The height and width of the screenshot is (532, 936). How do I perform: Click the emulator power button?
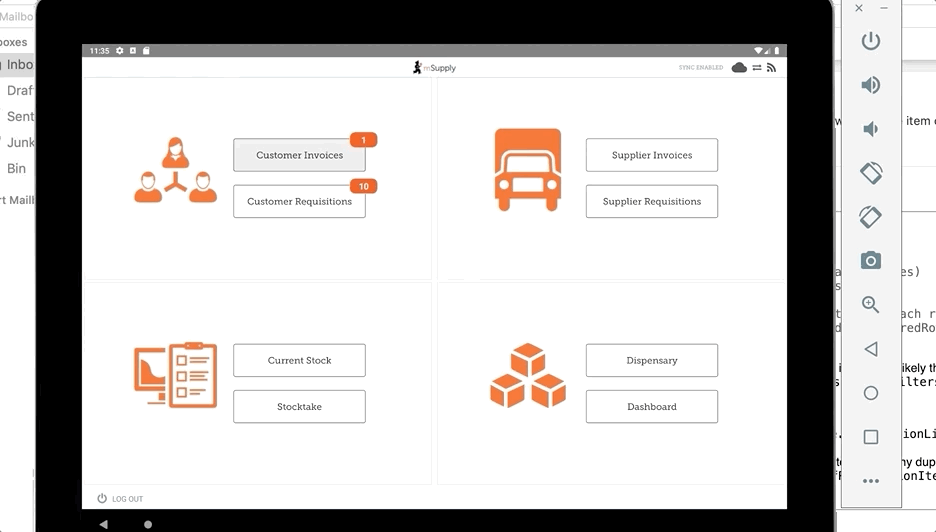871,41
